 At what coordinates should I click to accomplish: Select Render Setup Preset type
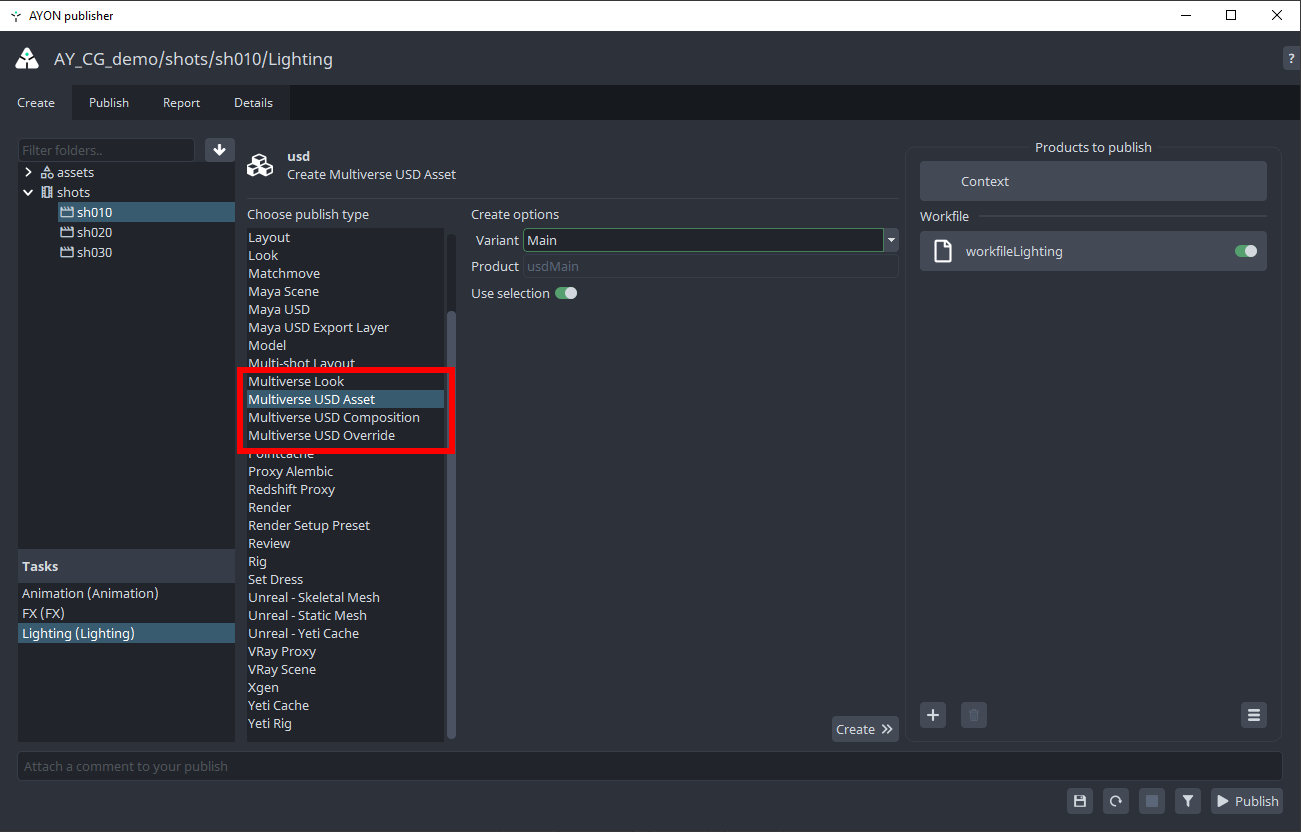345,525
